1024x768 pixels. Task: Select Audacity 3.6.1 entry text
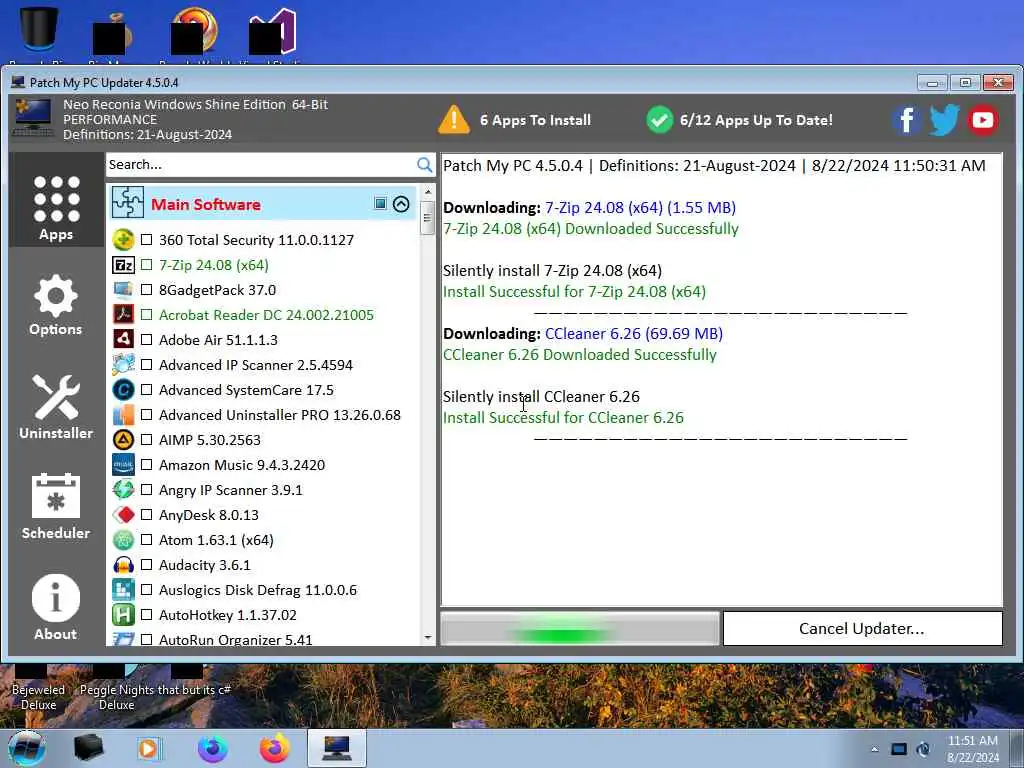pos(204,565)
